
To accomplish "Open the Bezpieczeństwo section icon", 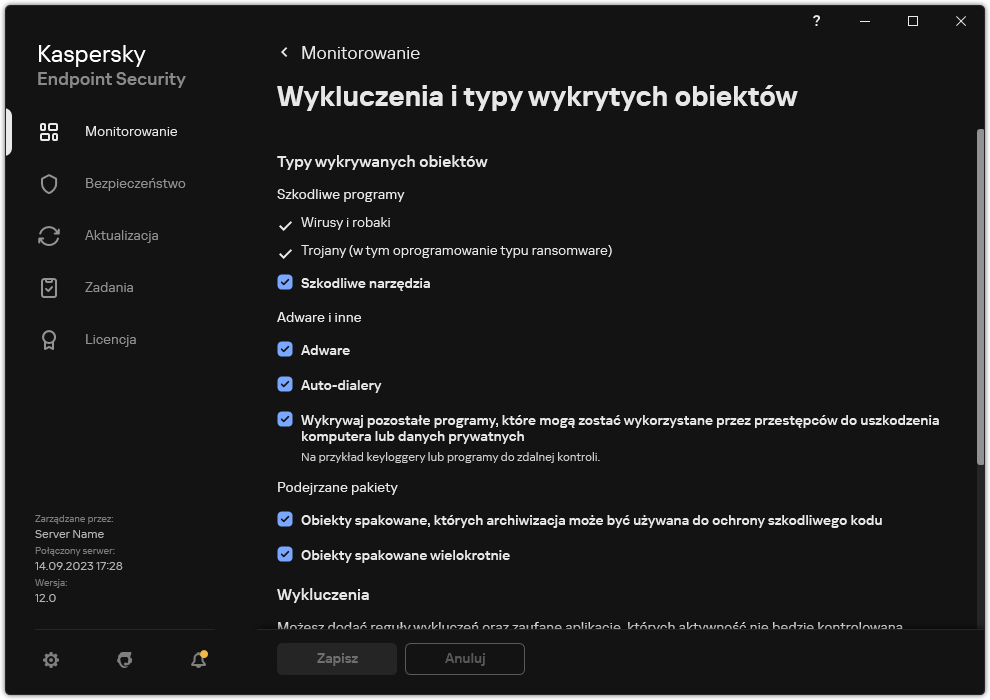I will [48, 183].
